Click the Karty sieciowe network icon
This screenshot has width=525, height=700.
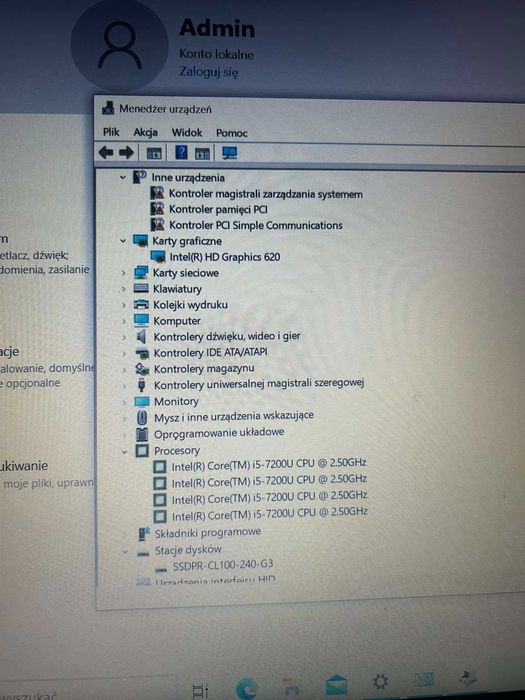click(141, 272)
